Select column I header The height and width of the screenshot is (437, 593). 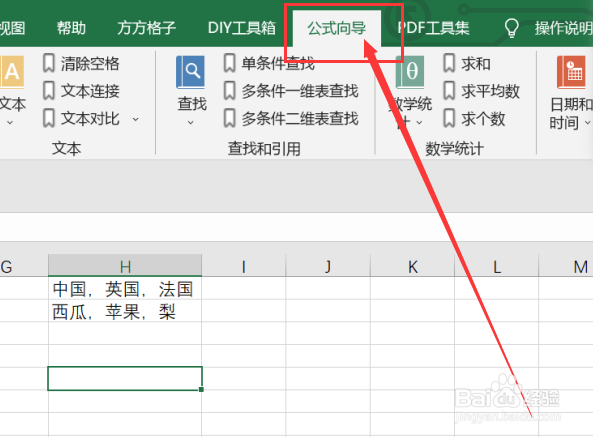244,266
